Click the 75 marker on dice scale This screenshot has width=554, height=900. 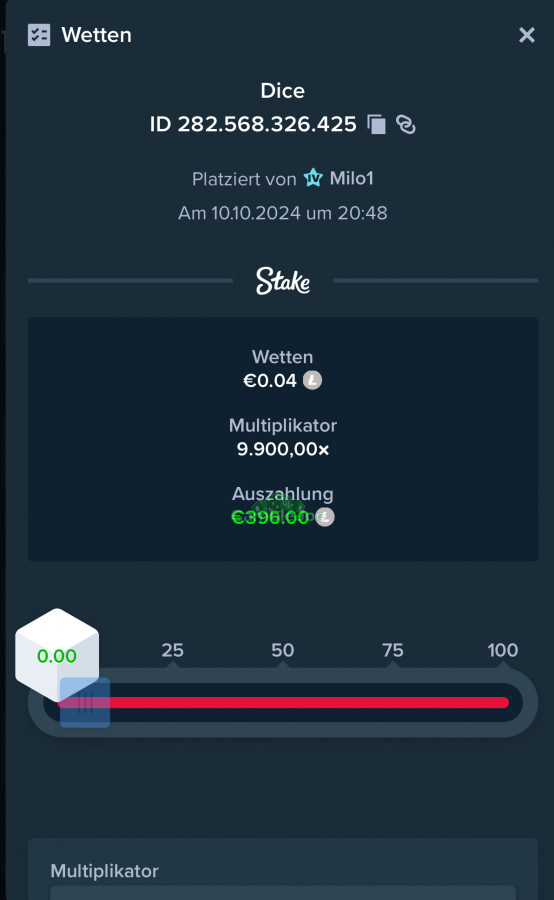pyautogui.click(x=393, y=650)
